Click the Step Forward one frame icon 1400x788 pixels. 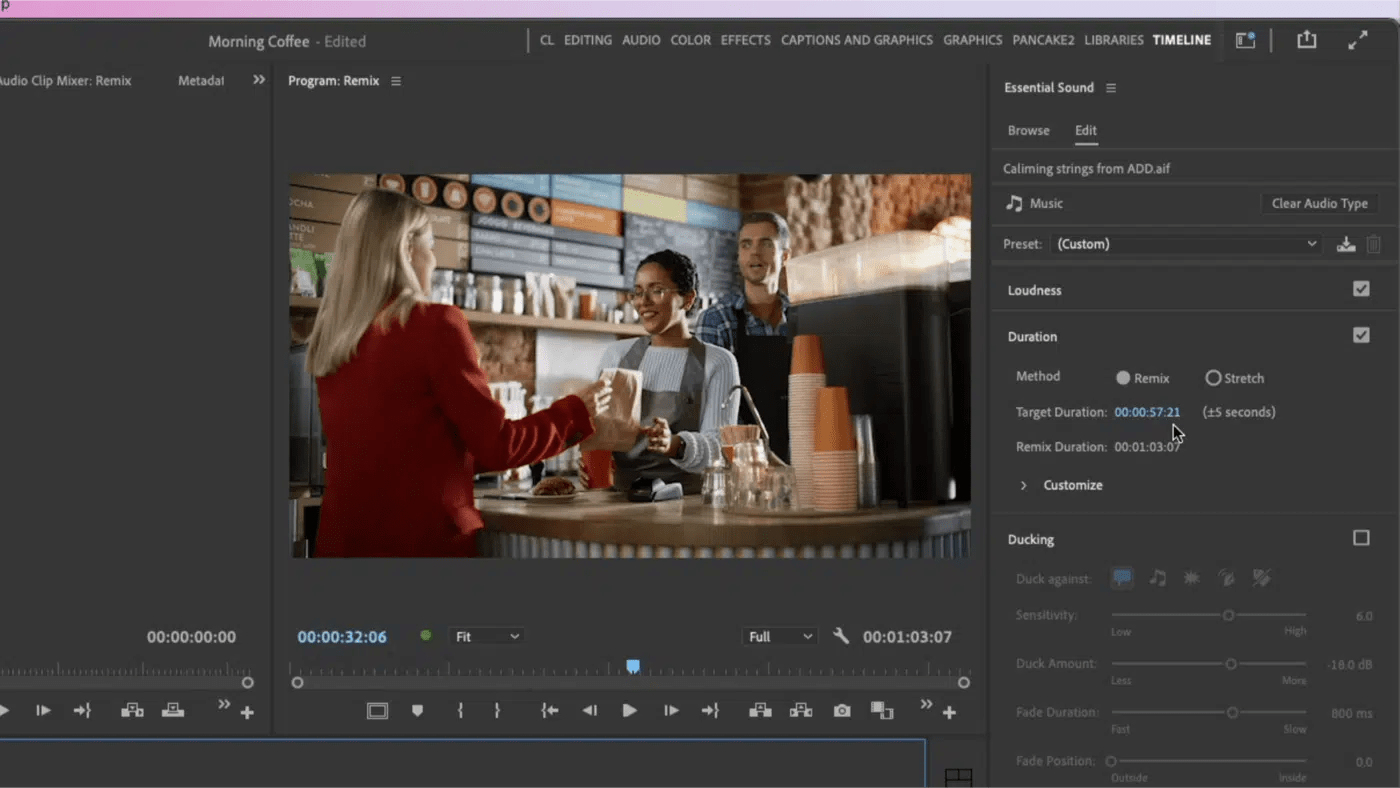671,711
